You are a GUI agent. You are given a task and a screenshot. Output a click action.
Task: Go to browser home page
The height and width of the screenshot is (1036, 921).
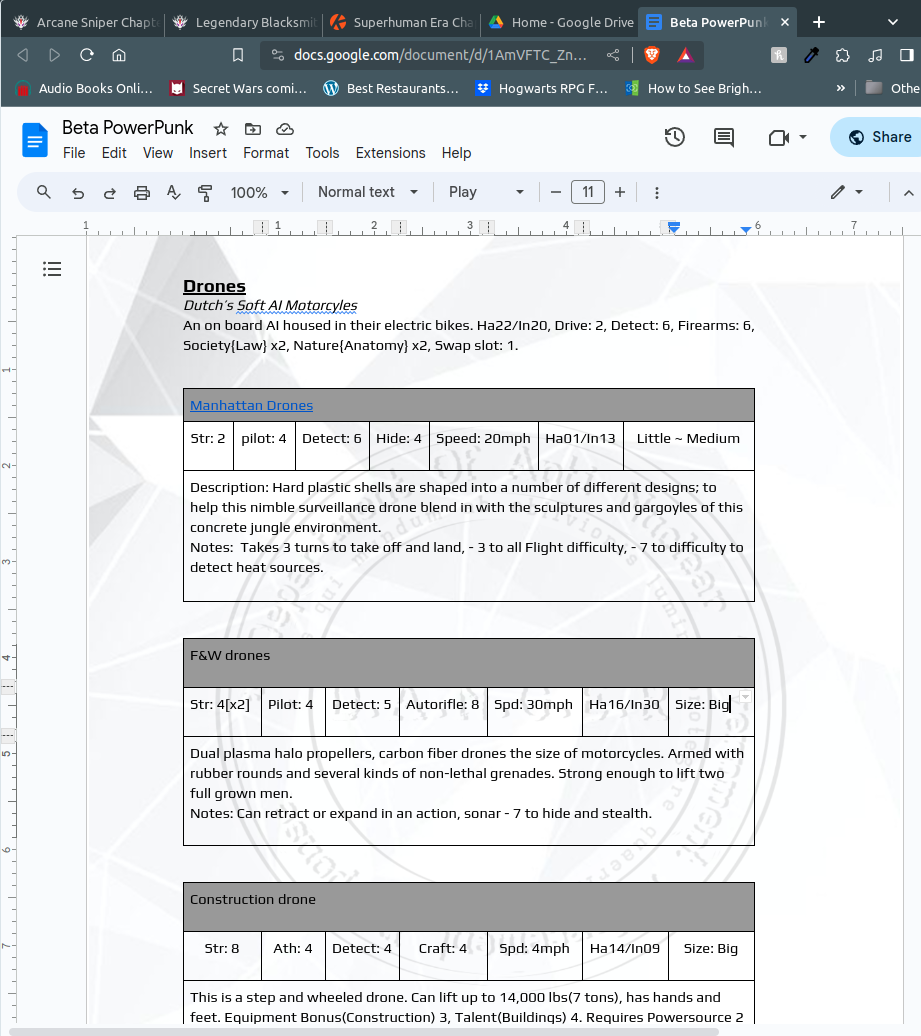[119, 55]
